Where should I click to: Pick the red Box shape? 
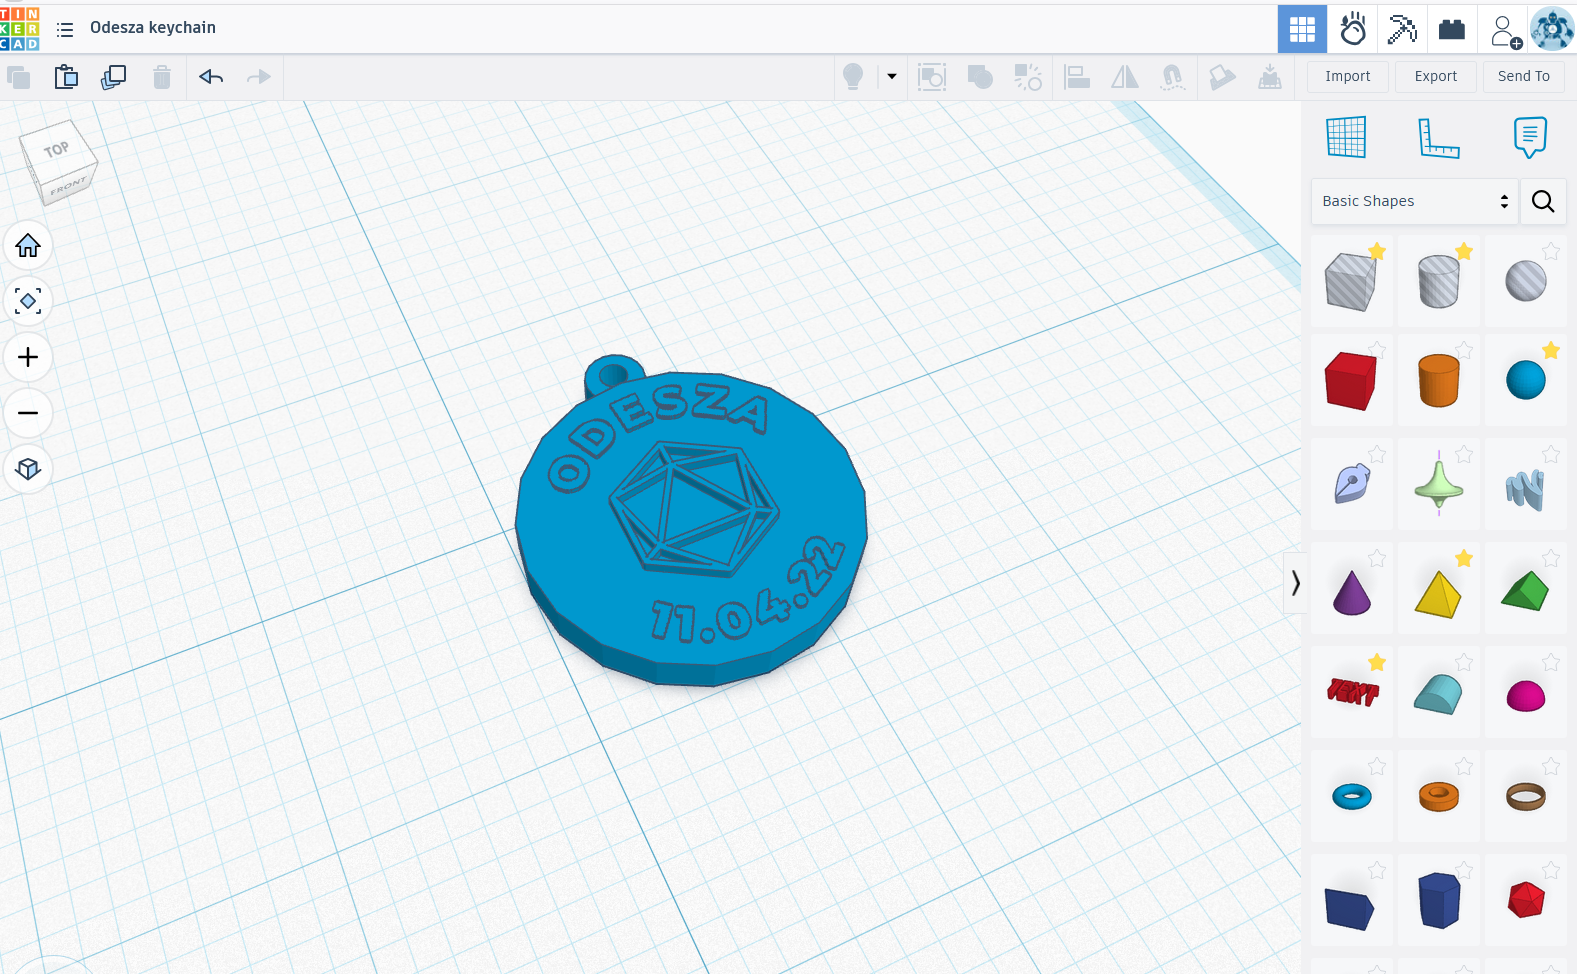1350,381
